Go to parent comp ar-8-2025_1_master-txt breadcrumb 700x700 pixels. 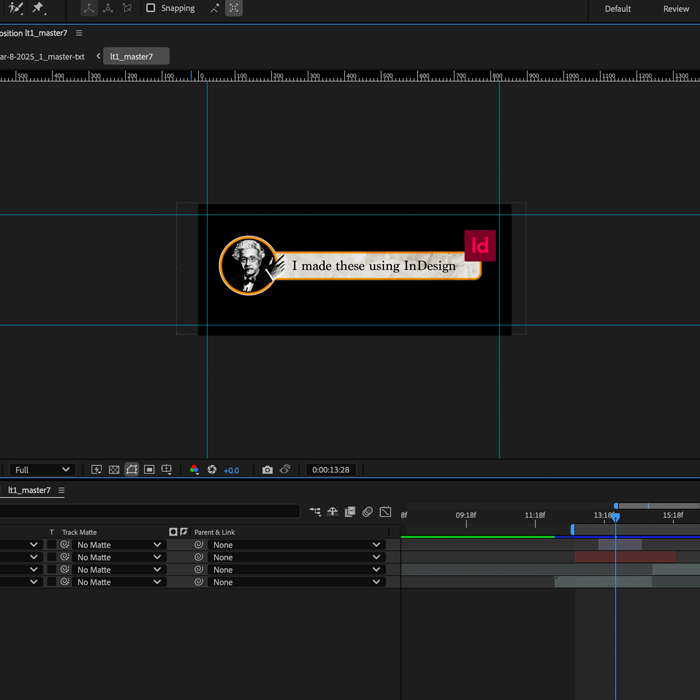[x=42, y=57]
